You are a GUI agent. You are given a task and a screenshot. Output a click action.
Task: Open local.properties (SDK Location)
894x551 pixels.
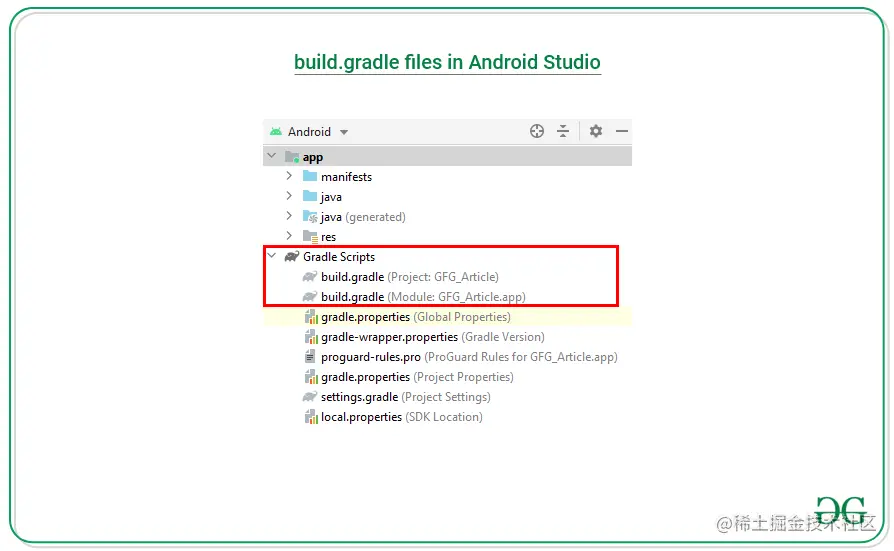pyautogui.click(x=401, y=417)
